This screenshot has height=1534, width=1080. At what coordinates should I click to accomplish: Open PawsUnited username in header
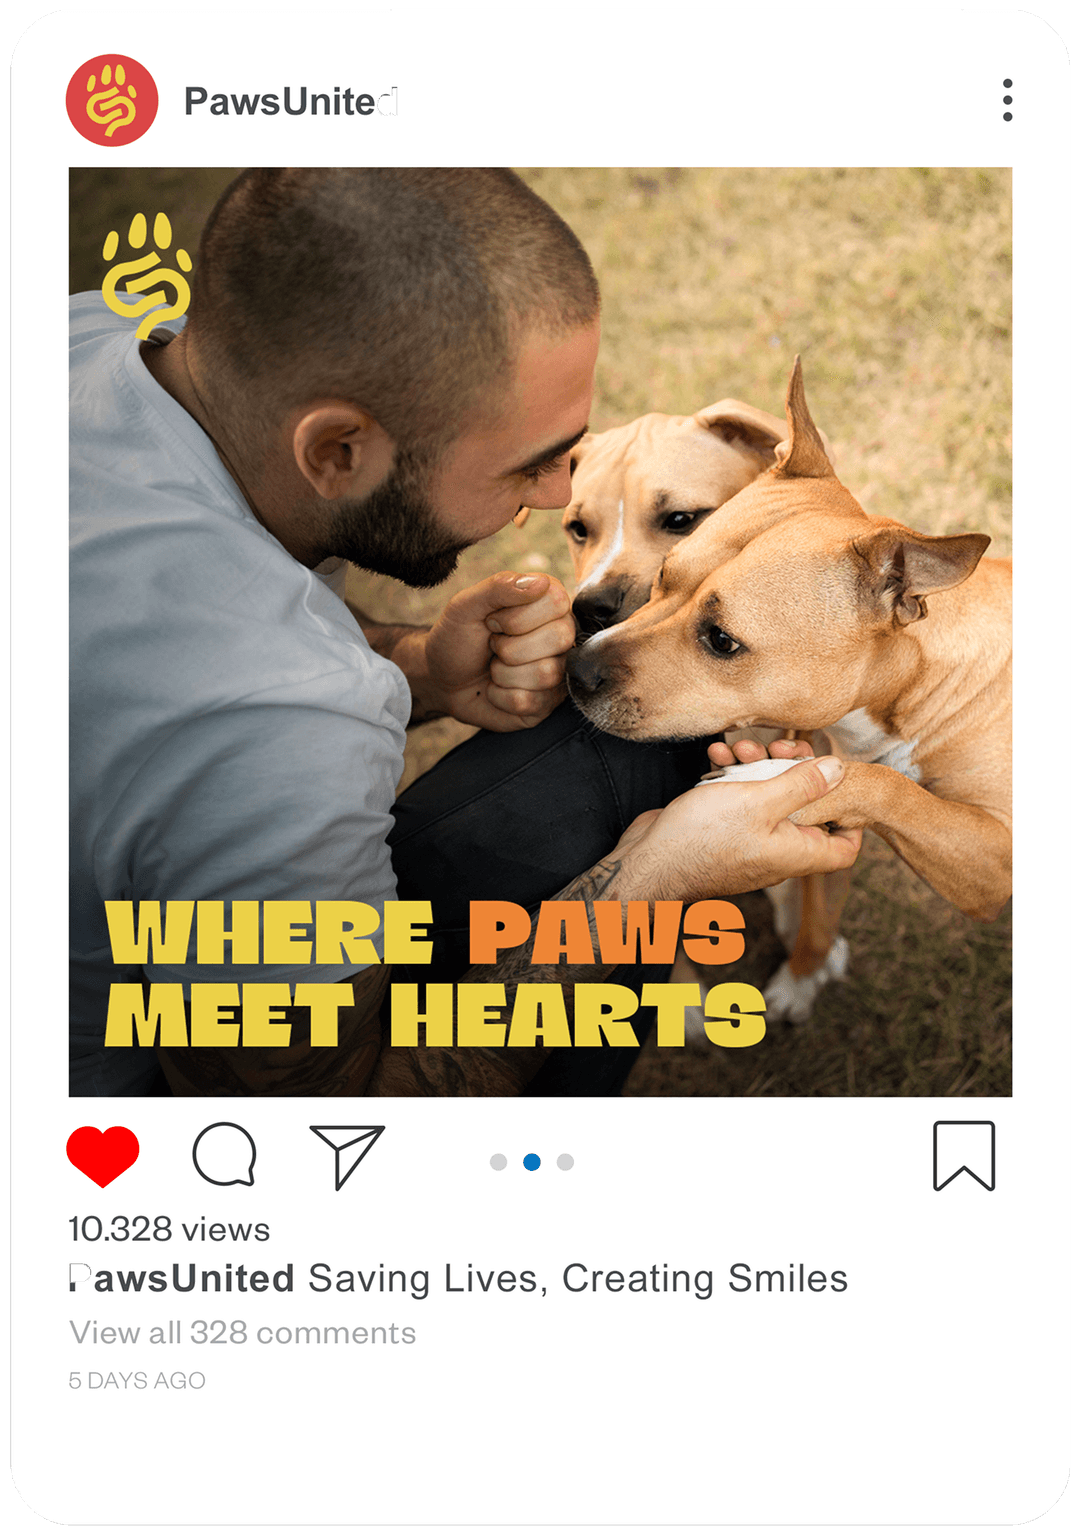[291, 101]
